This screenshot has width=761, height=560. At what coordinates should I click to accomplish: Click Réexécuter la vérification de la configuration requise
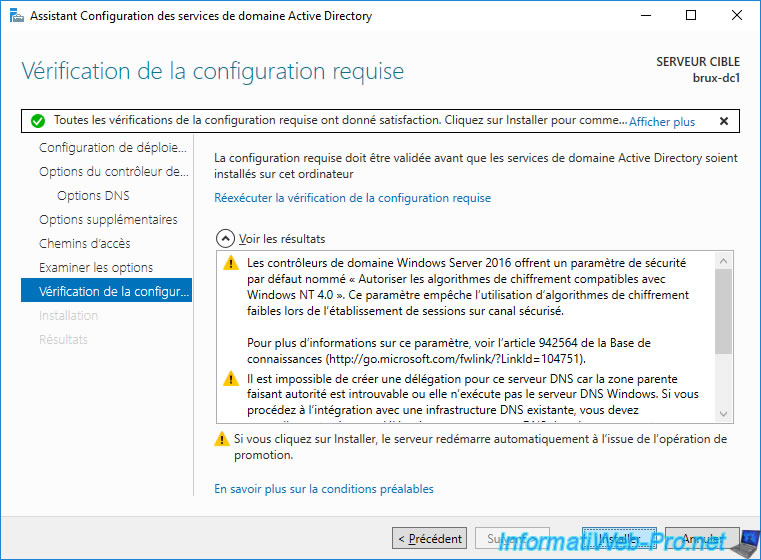click(353, 198)
